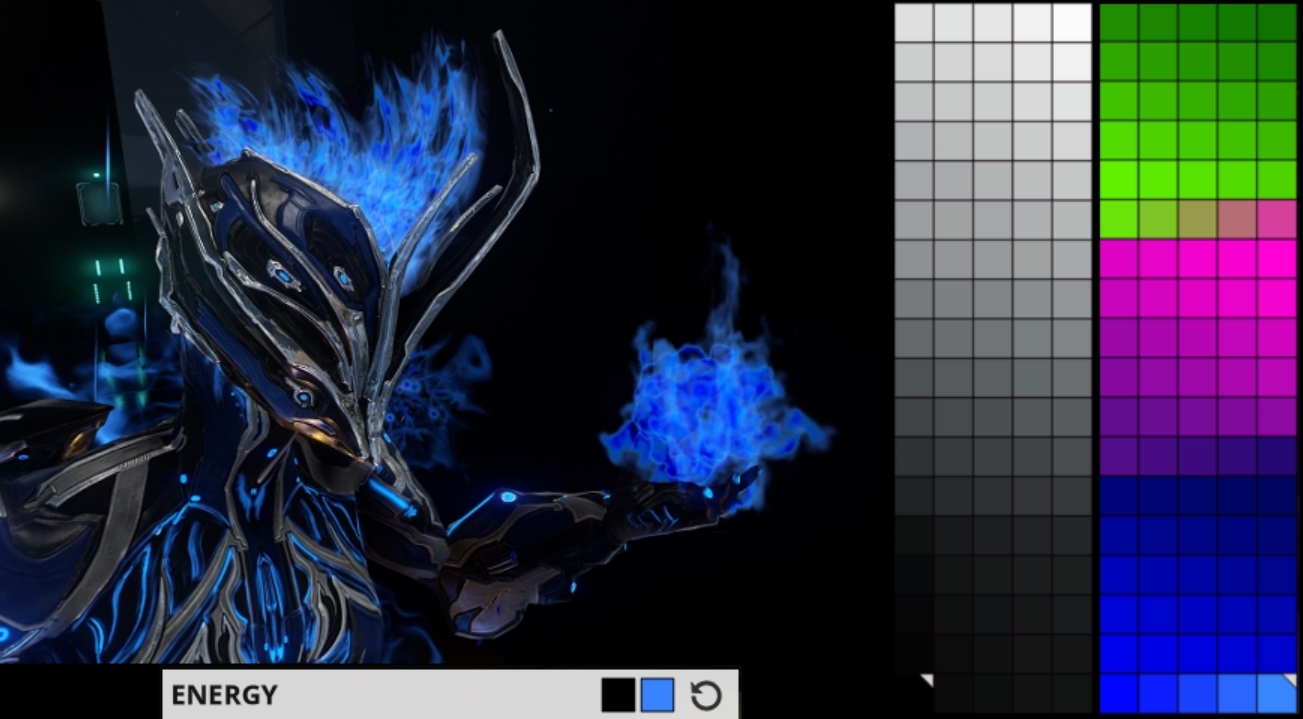Viewport: 1303px width, 719px height.
Task: Pick the dark indigo swatch ending the purple row
Action: [x=1277, y=456]
